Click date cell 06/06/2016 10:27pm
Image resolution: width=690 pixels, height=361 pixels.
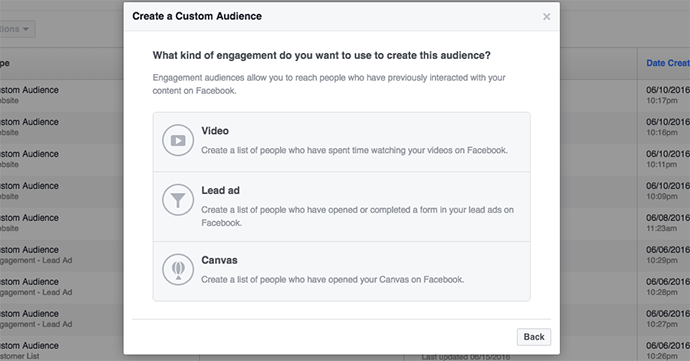(668, 318)
